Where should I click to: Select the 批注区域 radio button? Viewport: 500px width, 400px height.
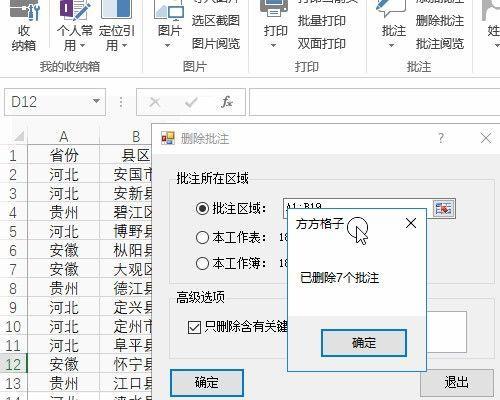coord(202,209)
